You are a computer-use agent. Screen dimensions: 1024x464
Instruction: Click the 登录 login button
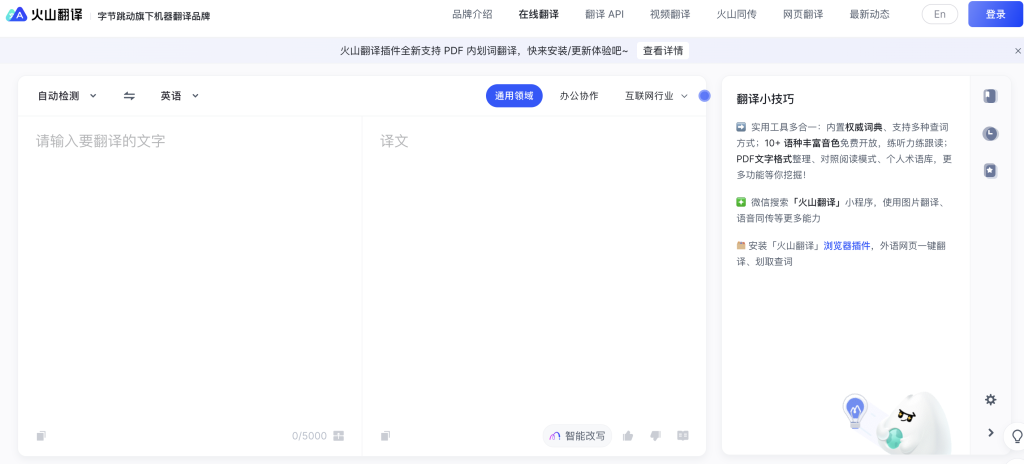coord(996,14)
